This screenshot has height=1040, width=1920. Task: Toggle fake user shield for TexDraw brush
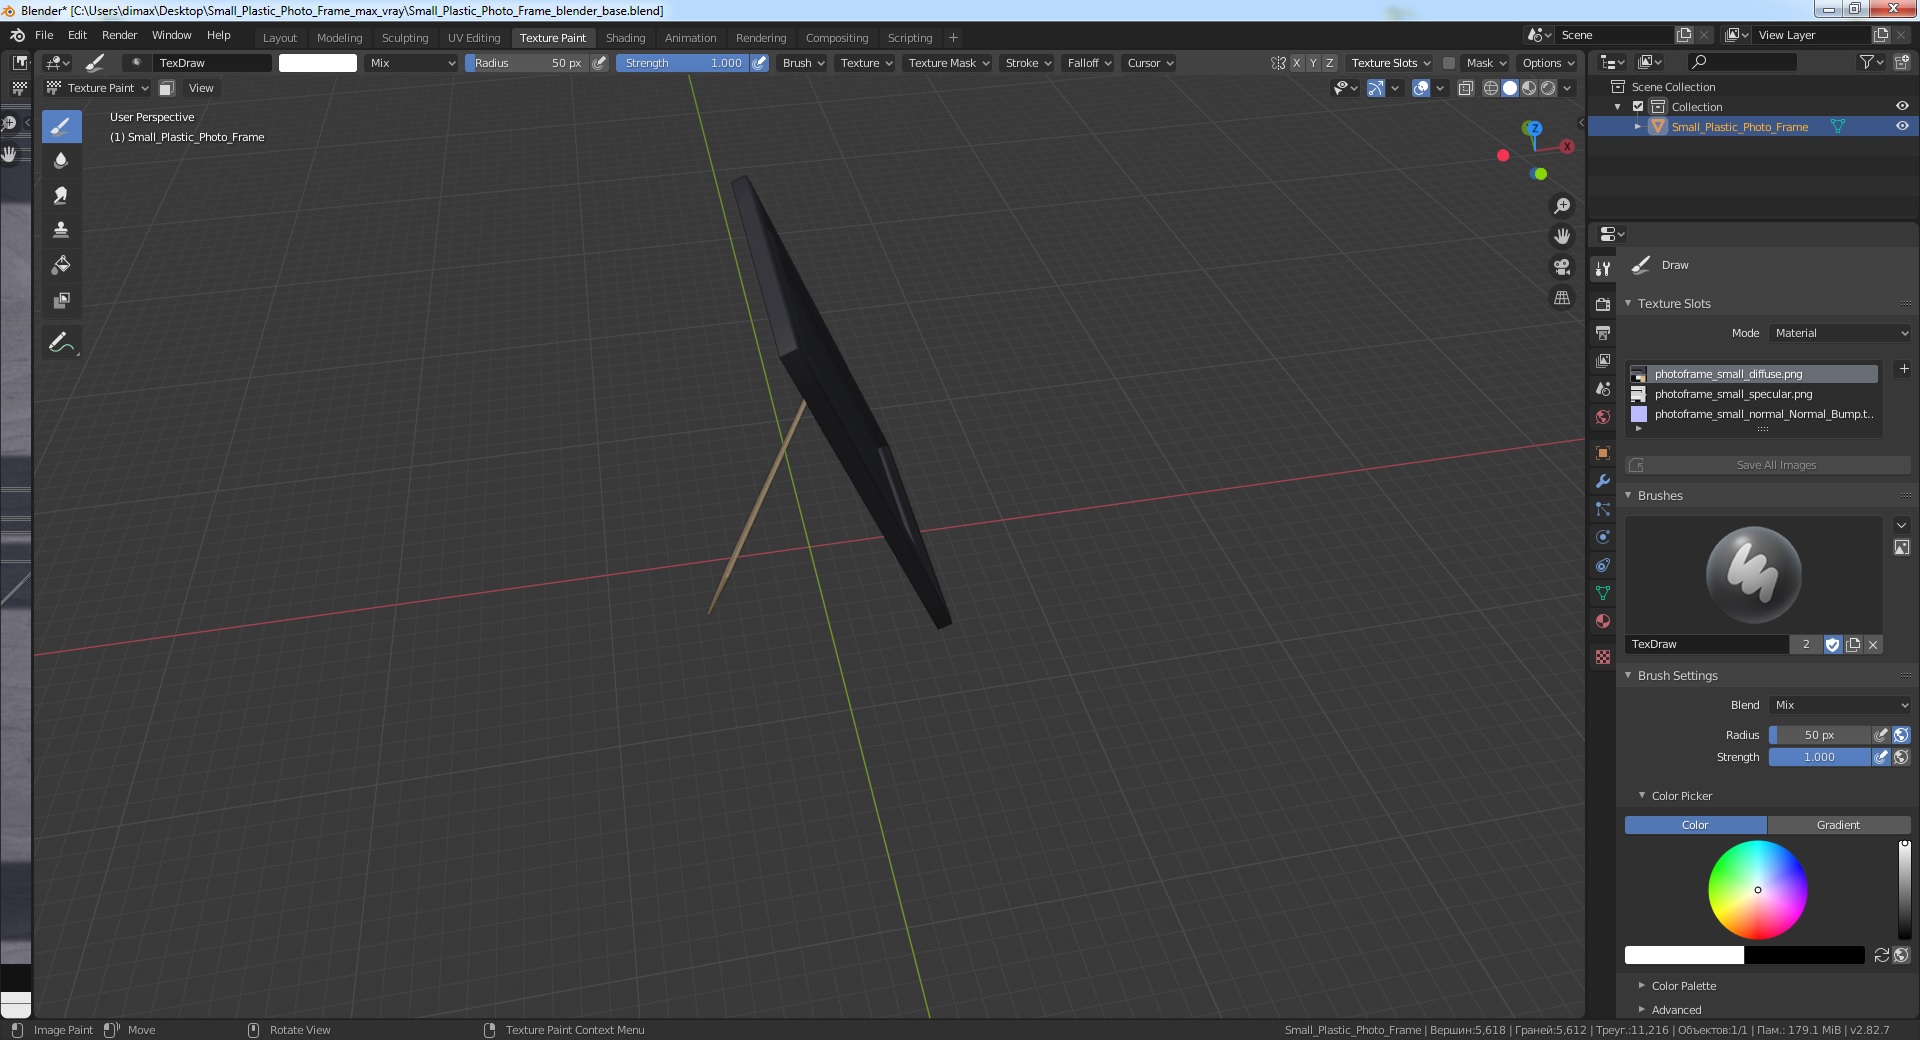click(x=1833, y=645)
